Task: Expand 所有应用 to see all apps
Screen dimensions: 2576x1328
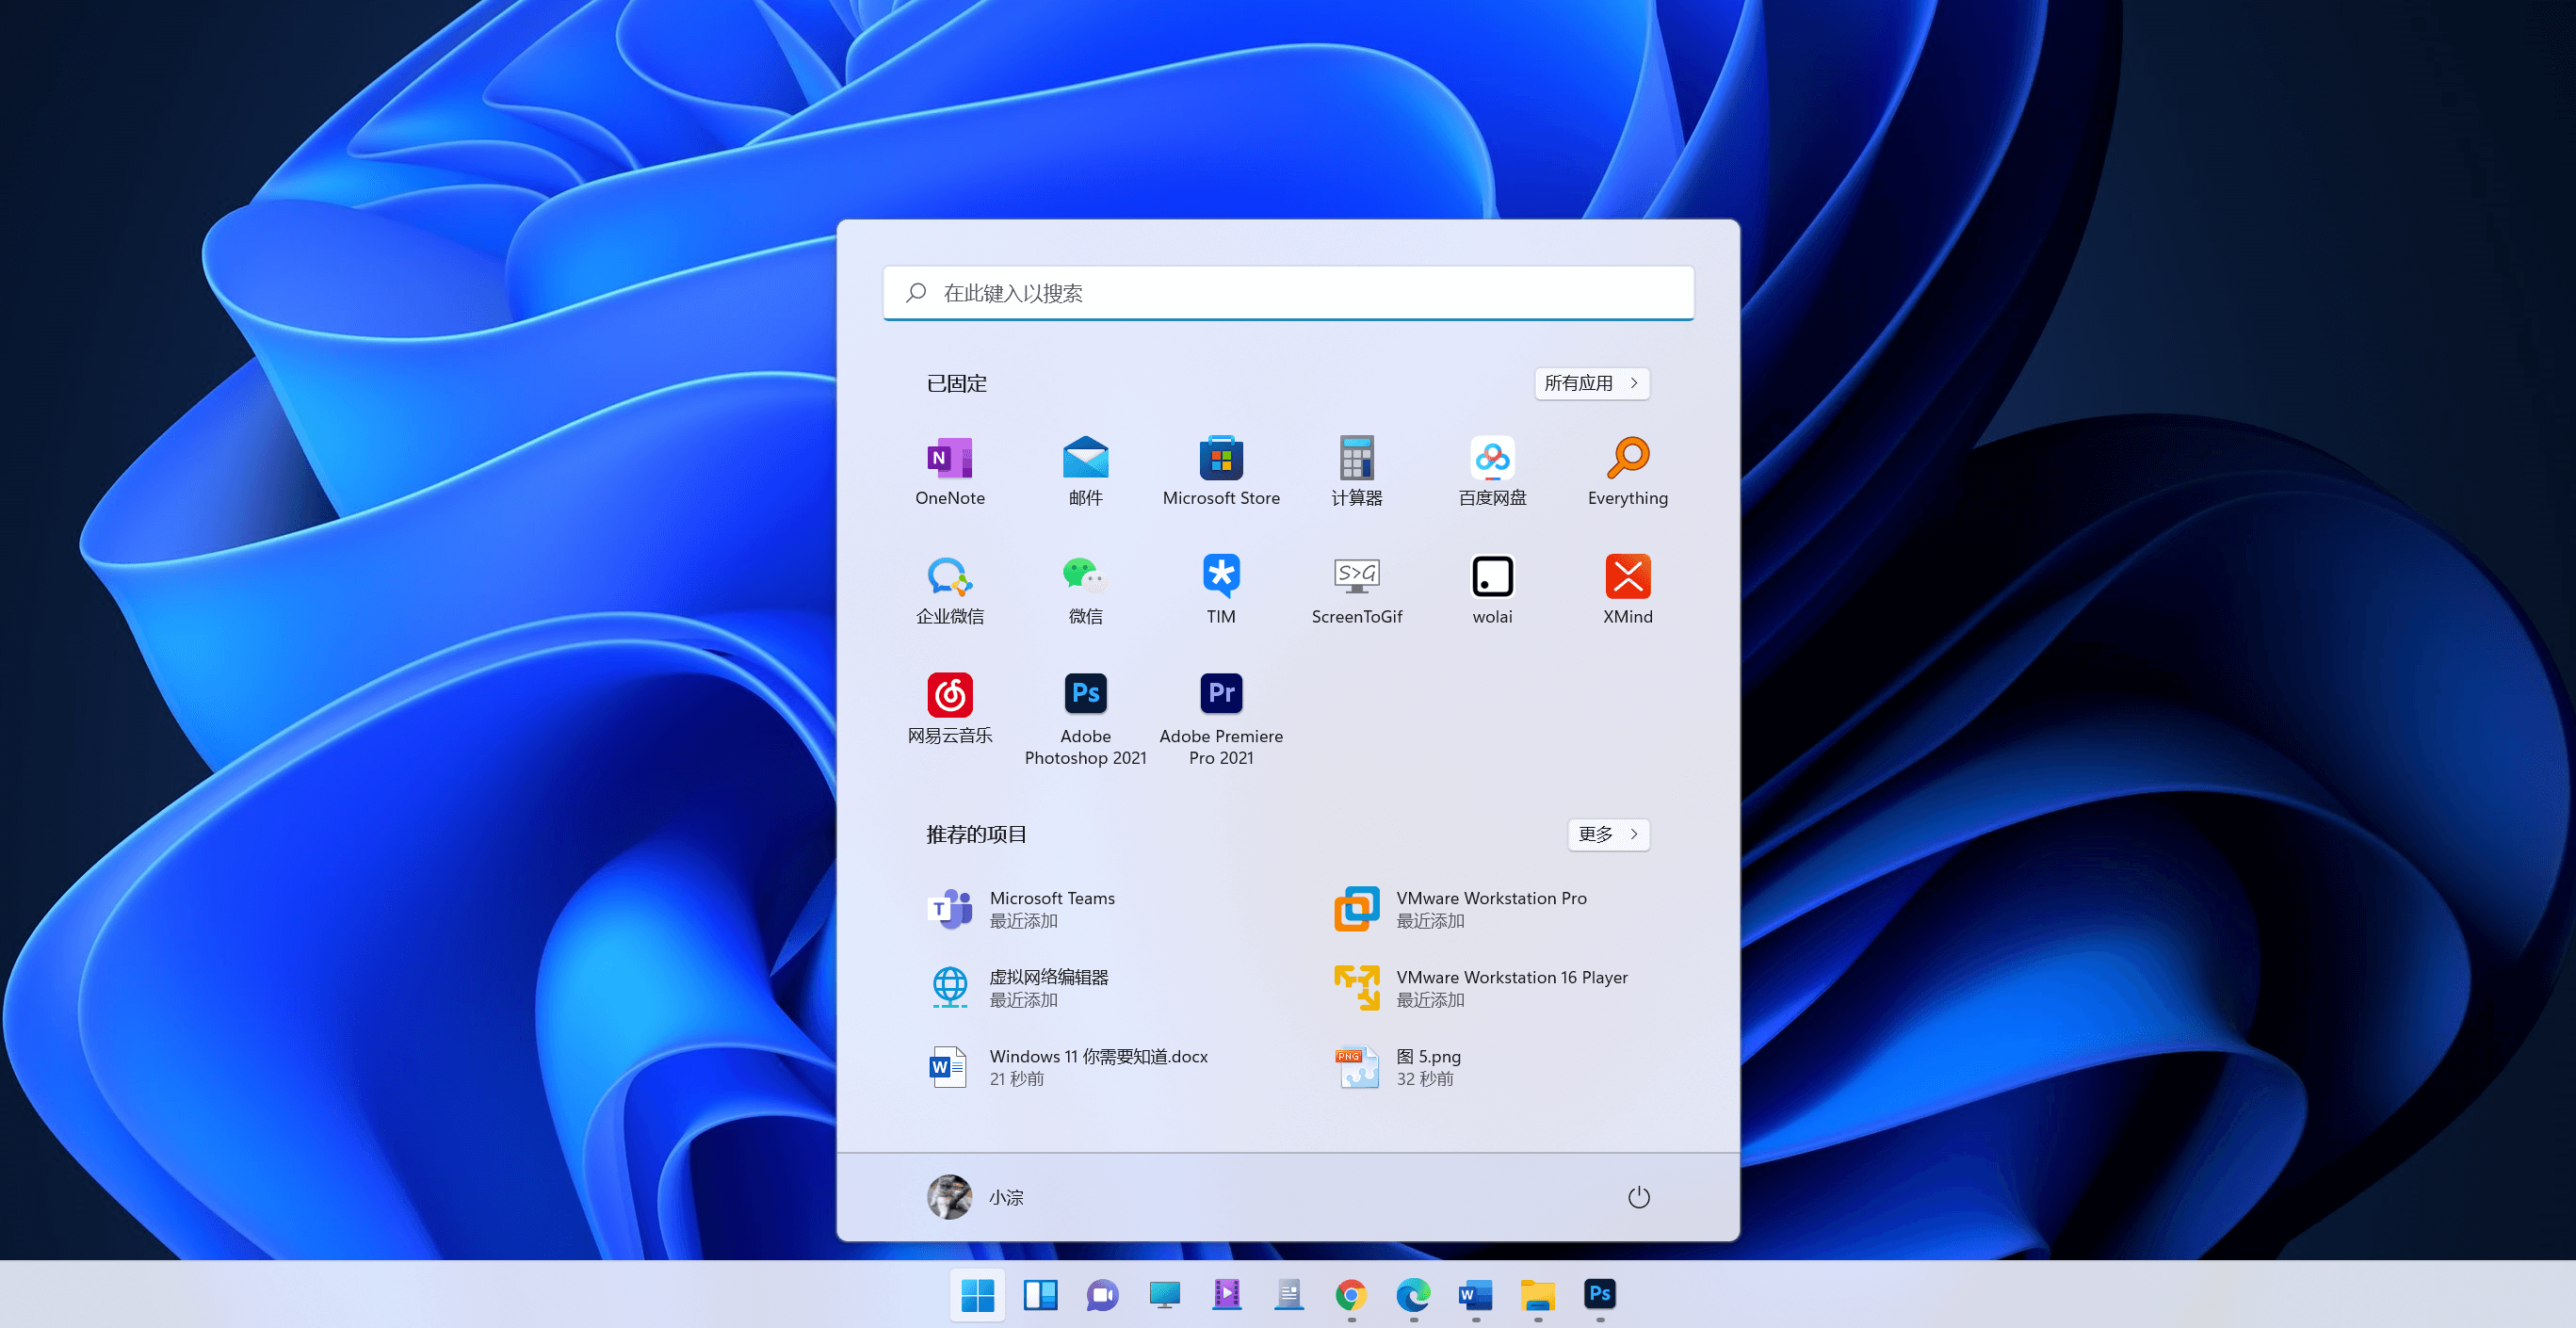Action: click(x=1592, y=383)
